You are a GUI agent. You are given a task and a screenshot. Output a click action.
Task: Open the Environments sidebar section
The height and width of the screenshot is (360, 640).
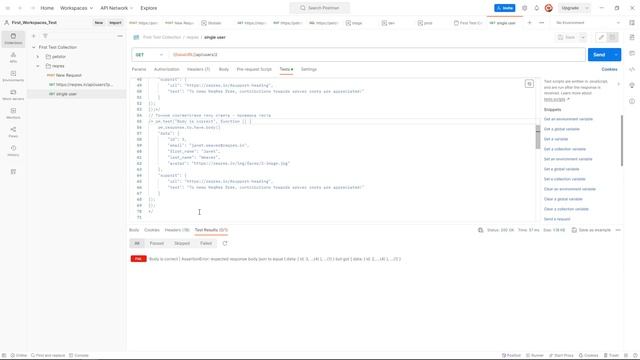tap(13, 76)
